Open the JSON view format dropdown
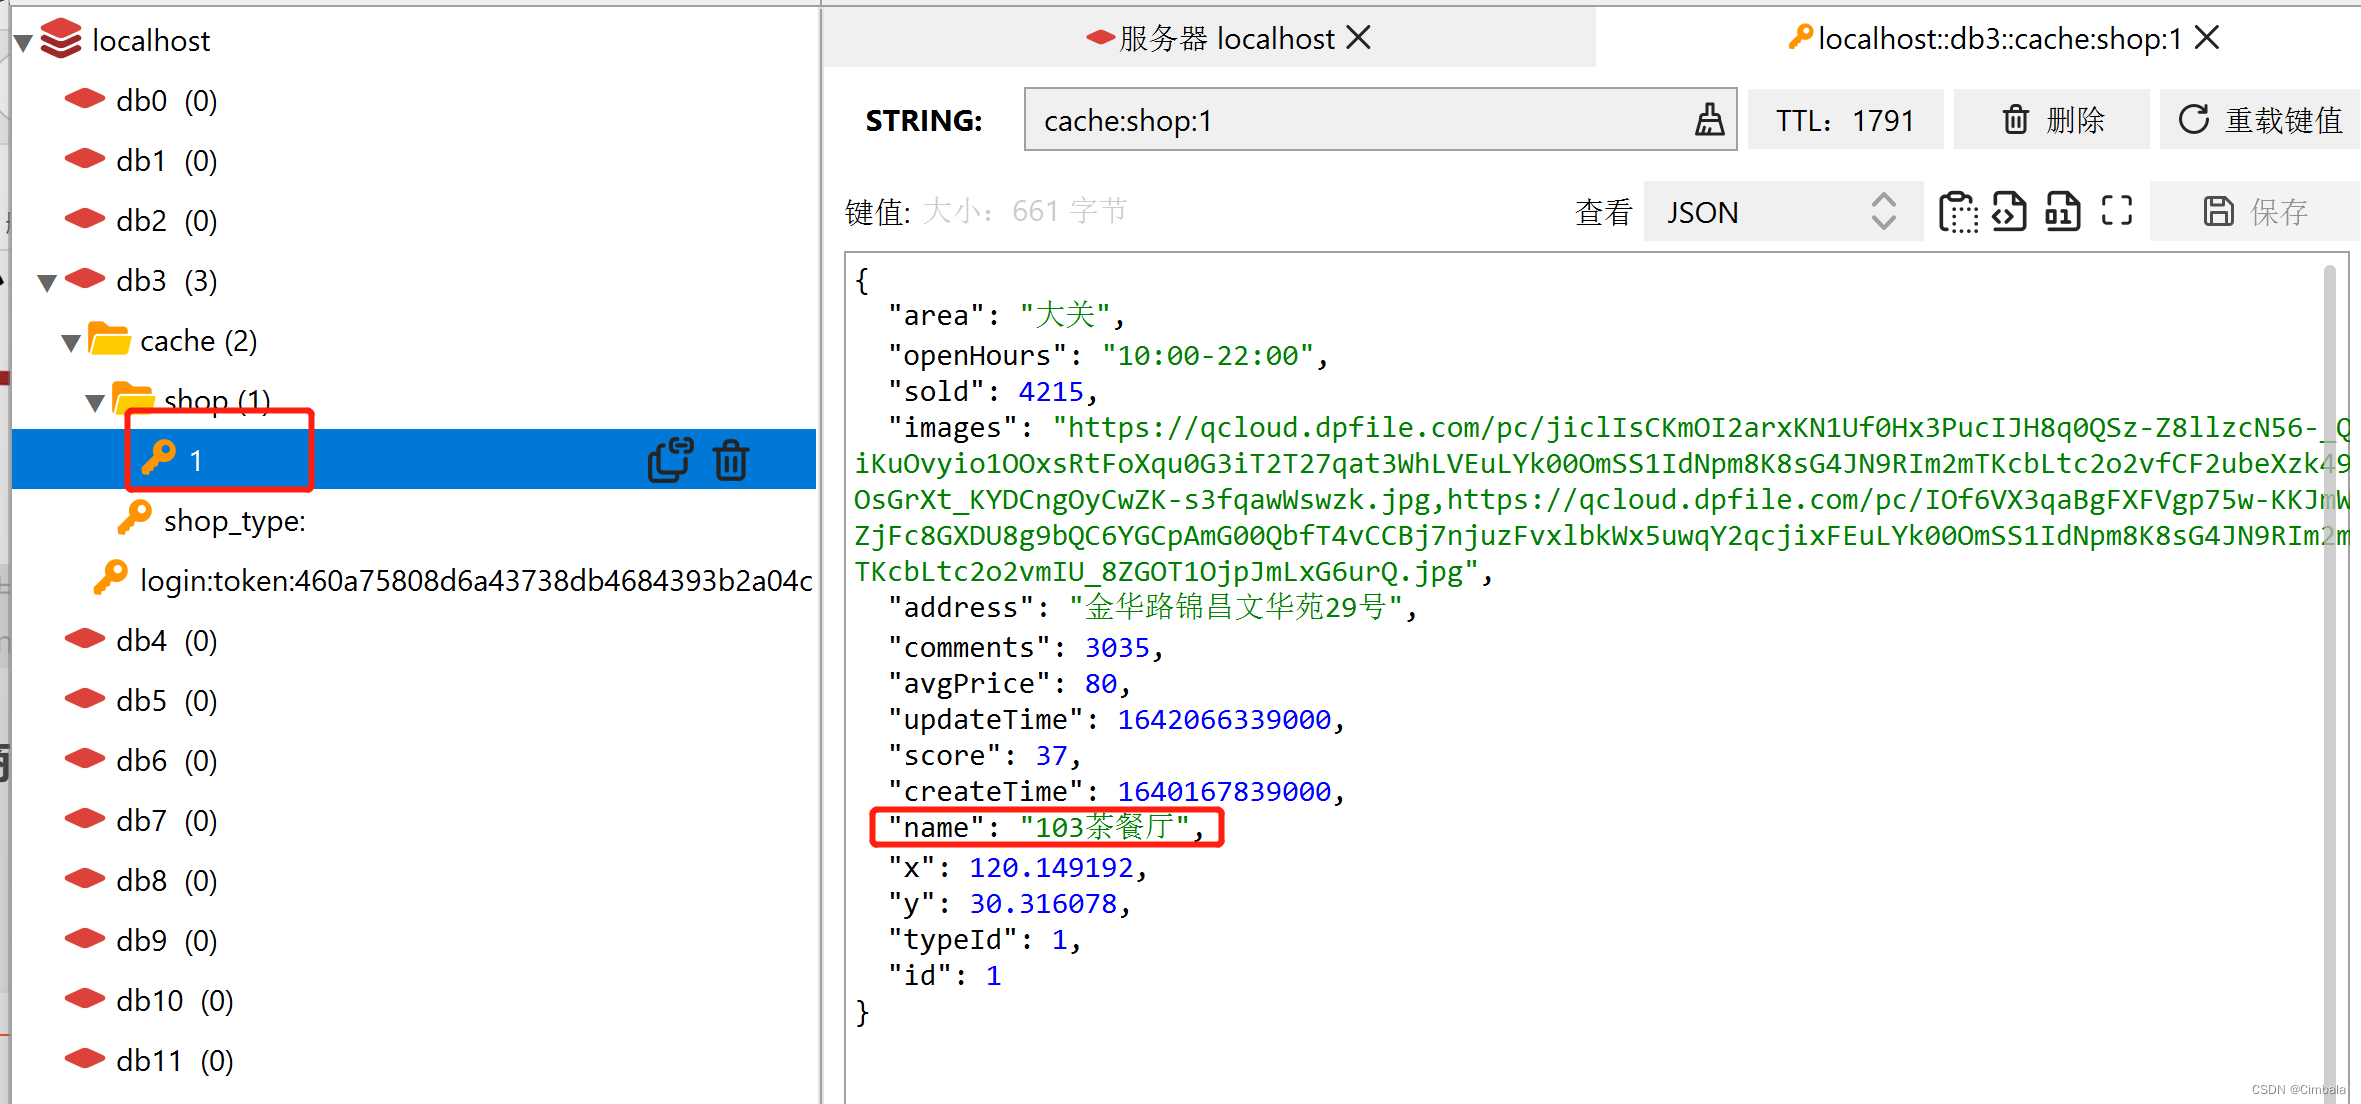 [1782, 212]
